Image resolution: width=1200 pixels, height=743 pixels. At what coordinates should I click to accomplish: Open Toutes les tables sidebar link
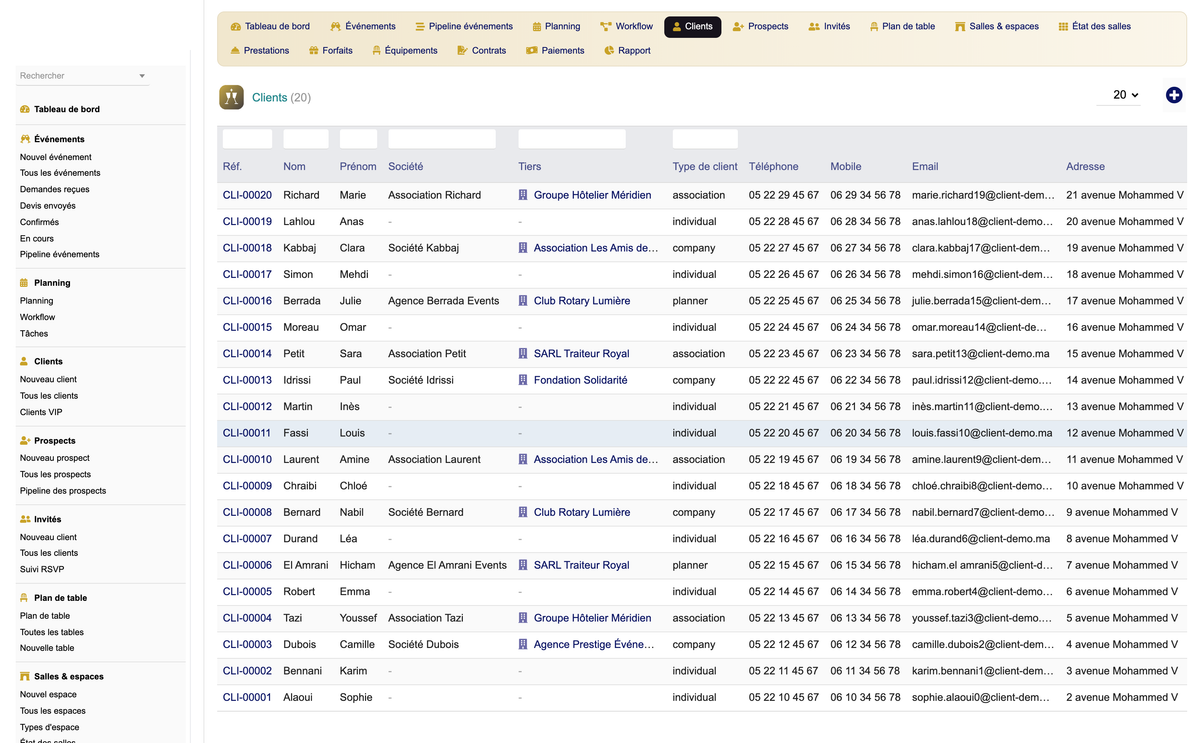pos(52,632)
